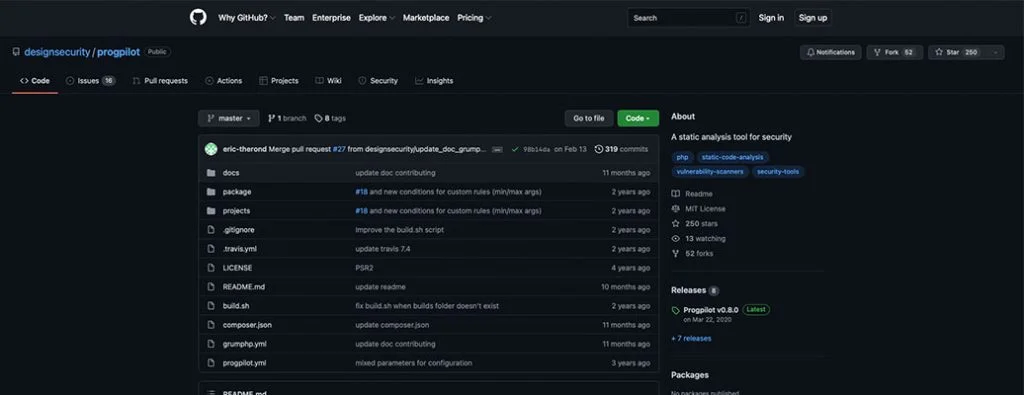Click the Team nav link
The height and width of the screenshot is (395, 1024).
pyautogui.click(x=294, y=18)
